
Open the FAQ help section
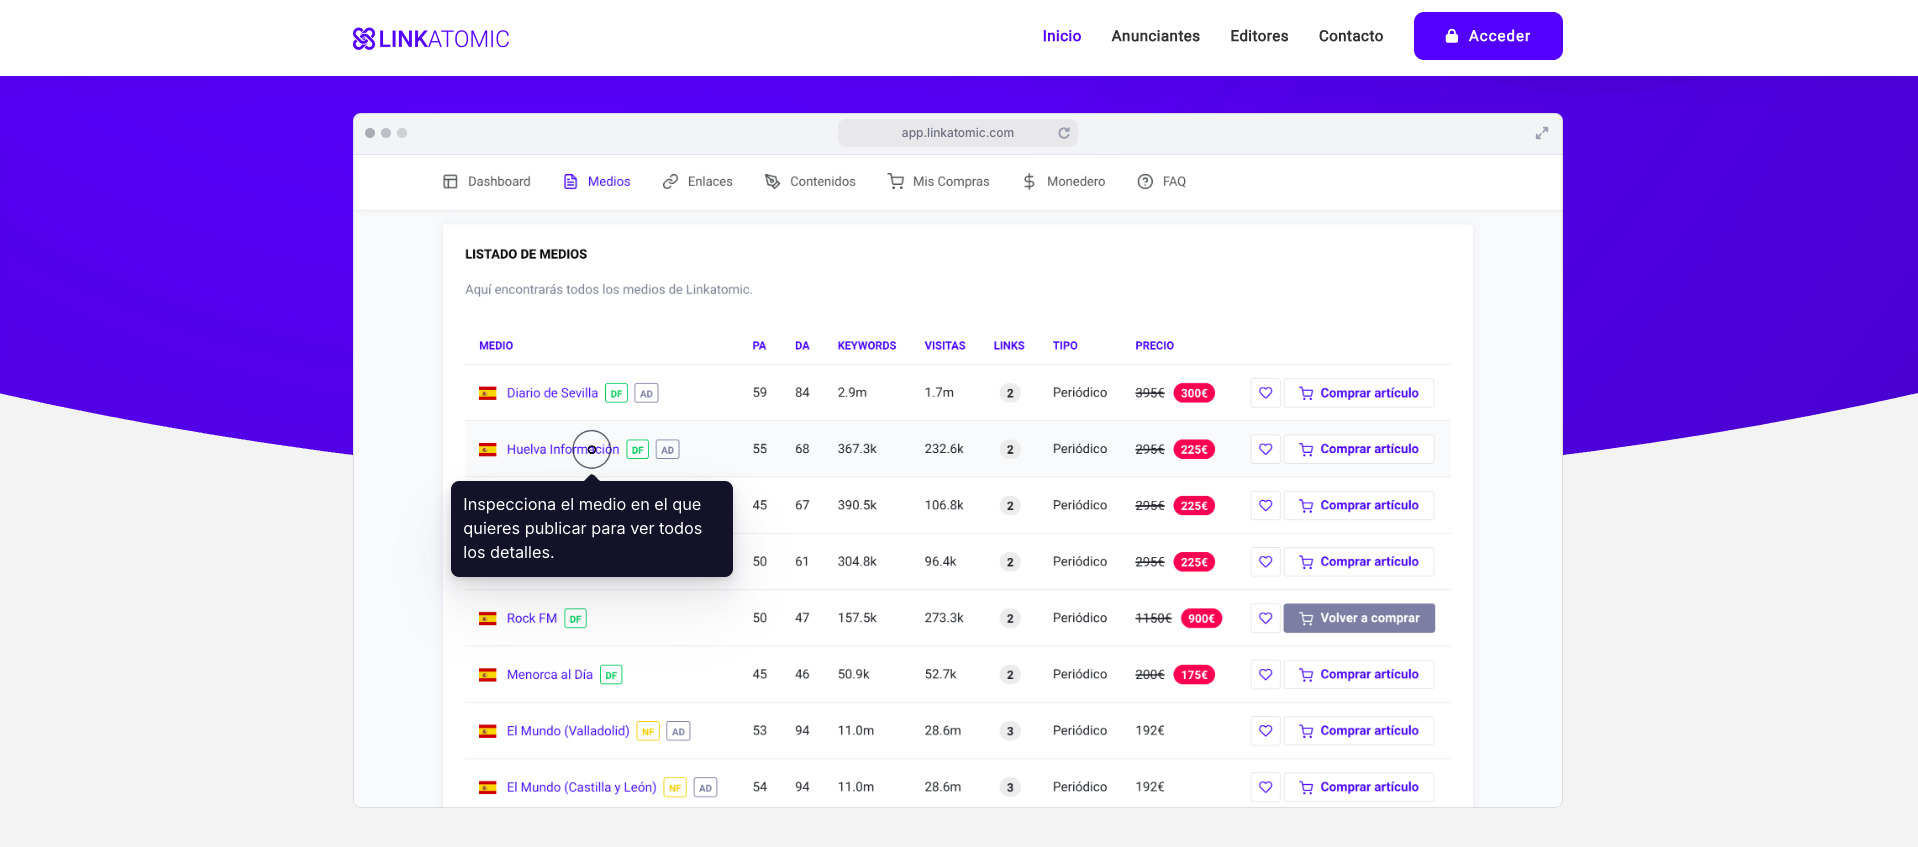pyautogui.click(x=1162, y=182)
